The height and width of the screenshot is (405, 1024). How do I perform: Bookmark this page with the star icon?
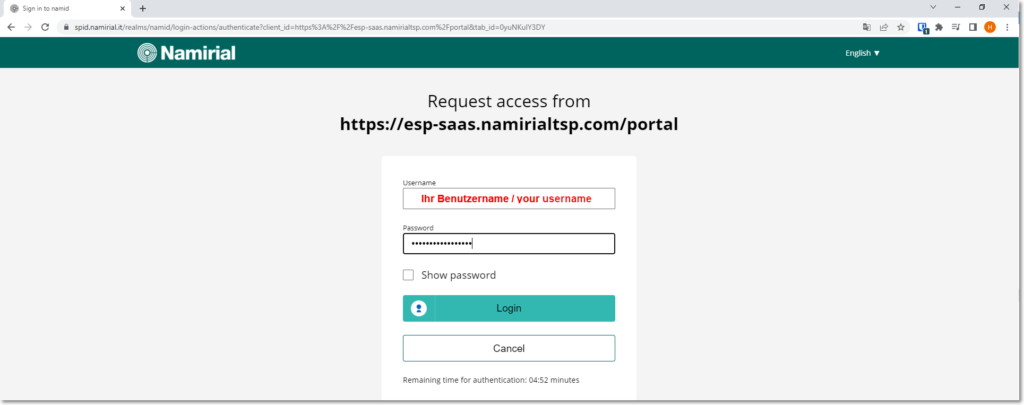901,27
